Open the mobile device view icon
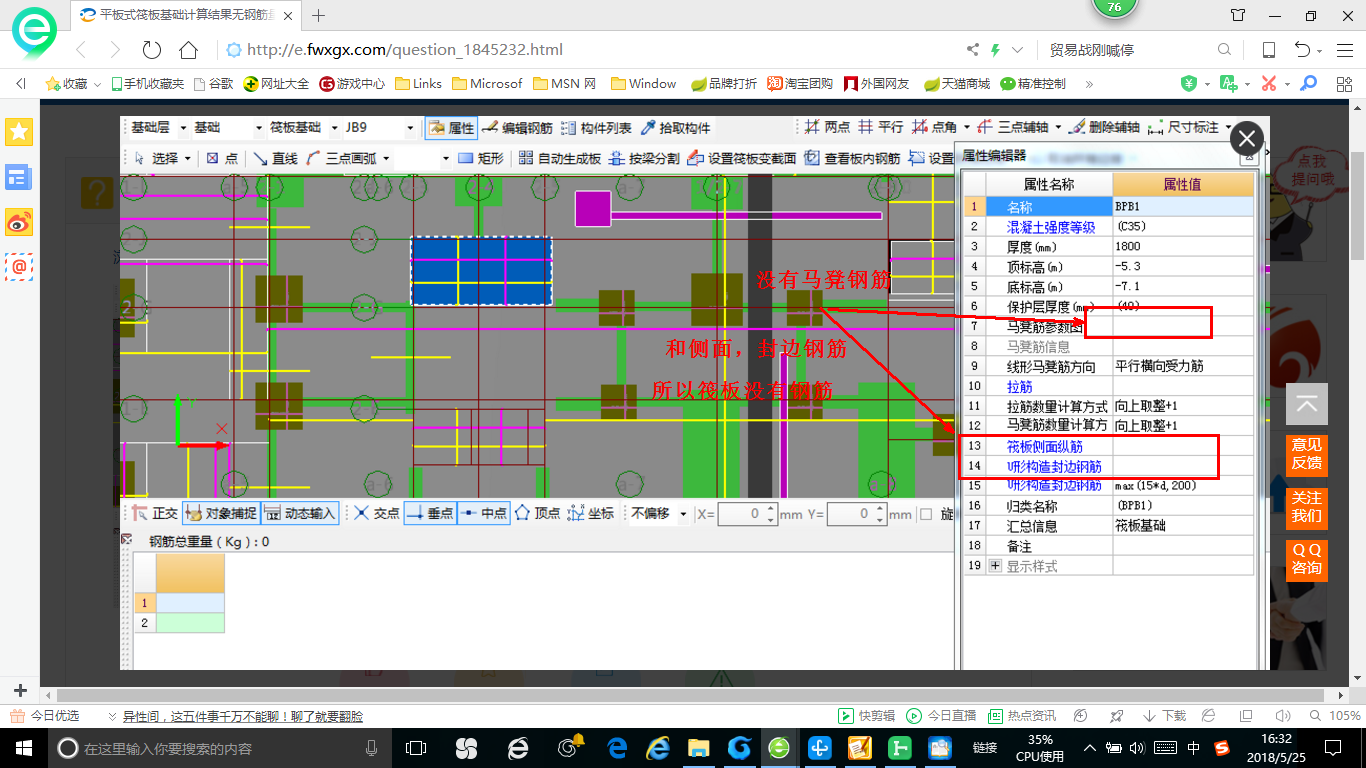 [x=1269, y=50]
